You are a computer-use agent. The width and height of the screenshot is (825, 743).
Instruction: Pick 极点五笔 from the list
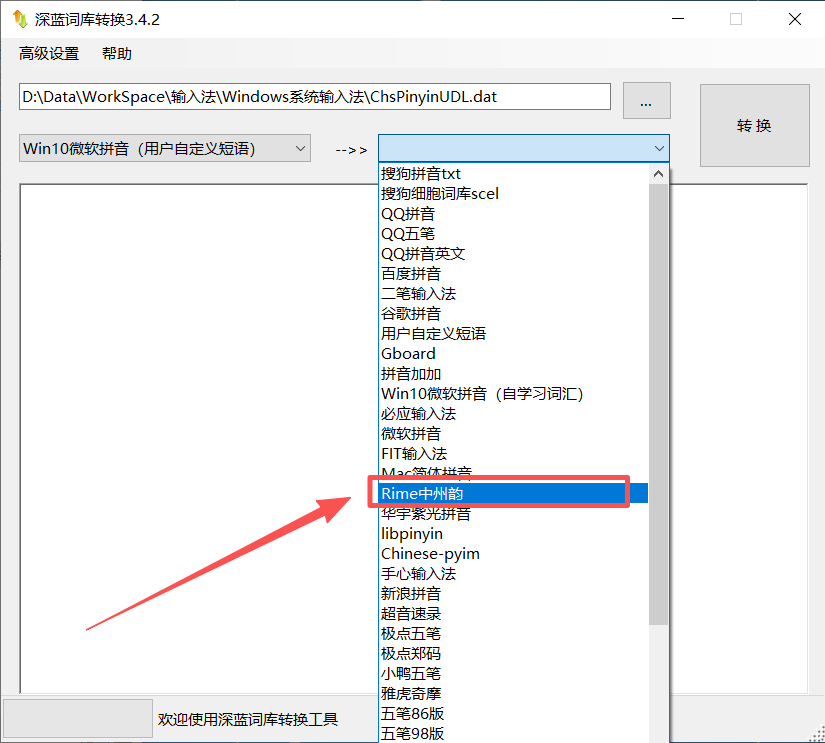click(x=514, y=634)
